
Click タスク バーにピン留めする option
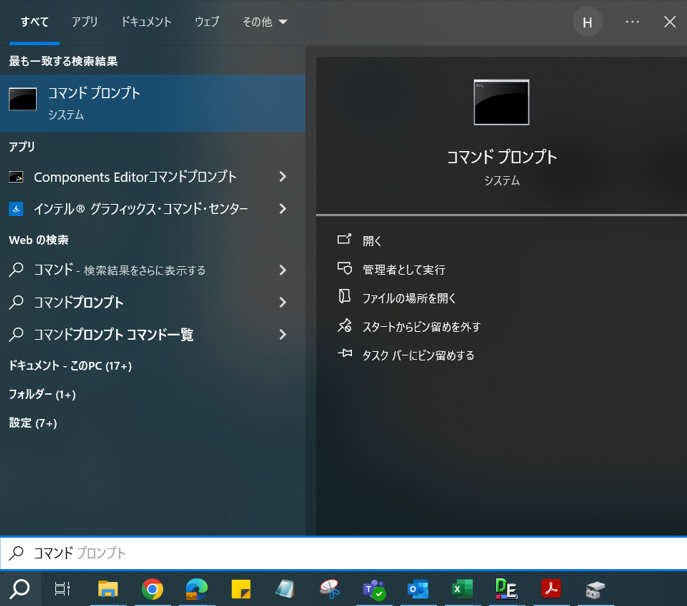click(417, 355)
